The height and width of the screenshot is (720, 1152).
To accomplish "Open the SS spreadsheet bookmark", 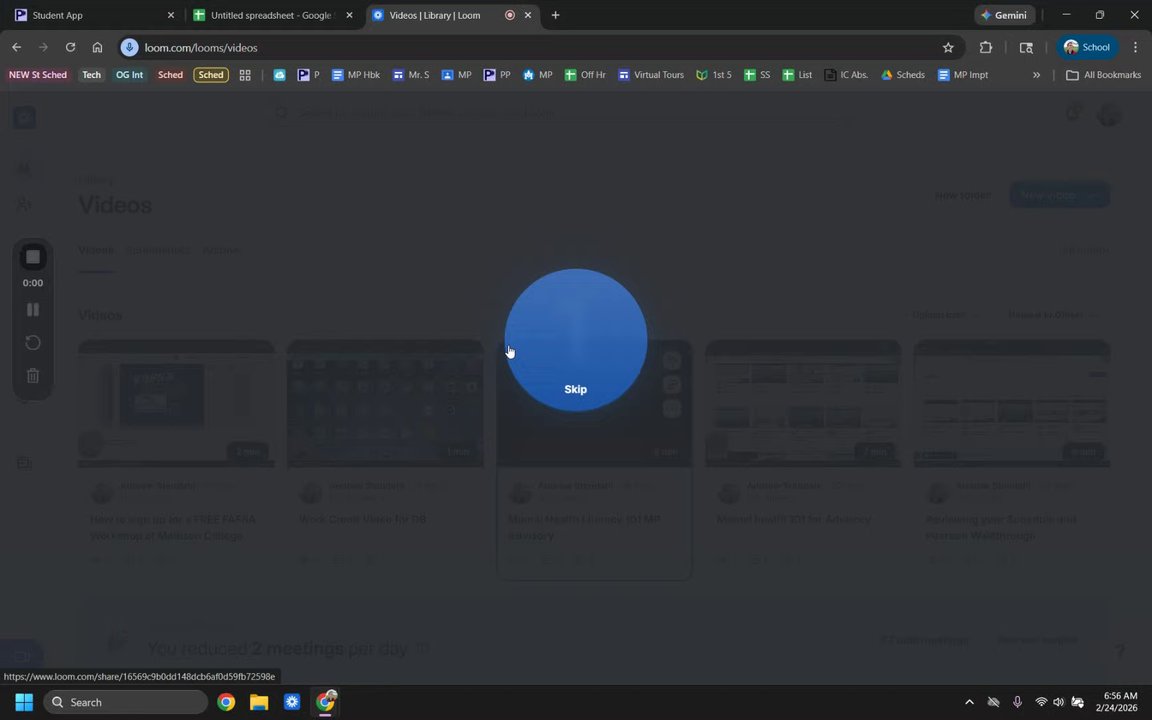I will (x=757, y=75).
